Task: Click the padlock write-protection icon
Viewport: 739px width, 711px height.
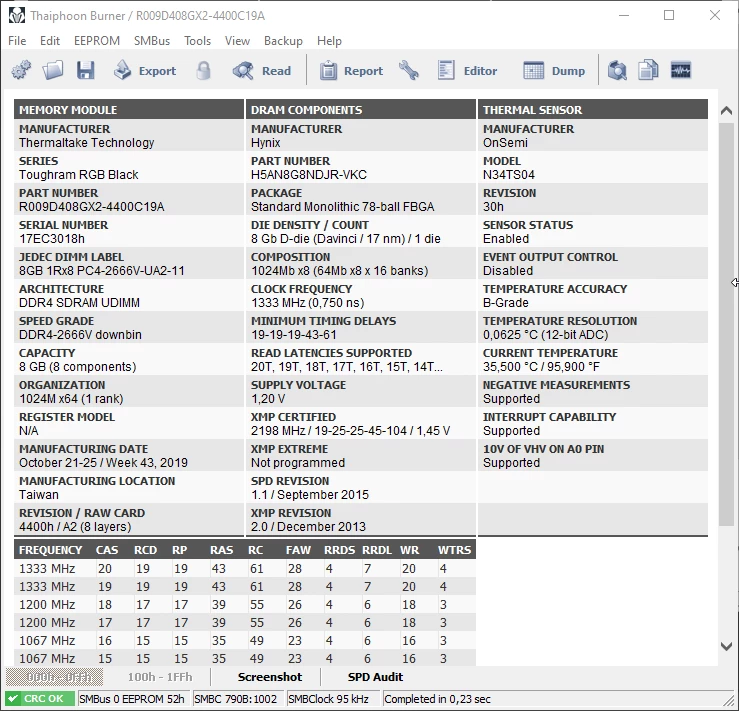Action: (x=204, y=71)
